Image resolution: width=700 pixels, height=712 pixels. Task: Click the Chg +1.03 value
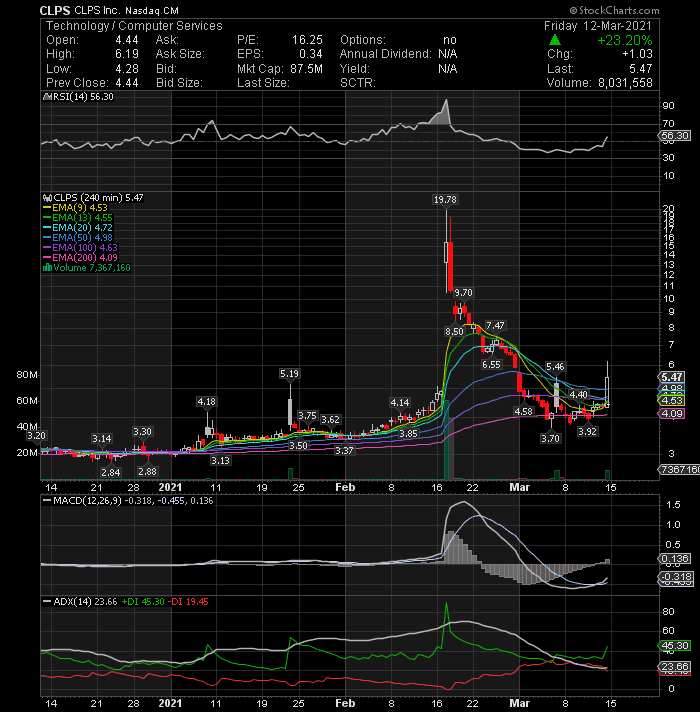[x=637, y=54]
